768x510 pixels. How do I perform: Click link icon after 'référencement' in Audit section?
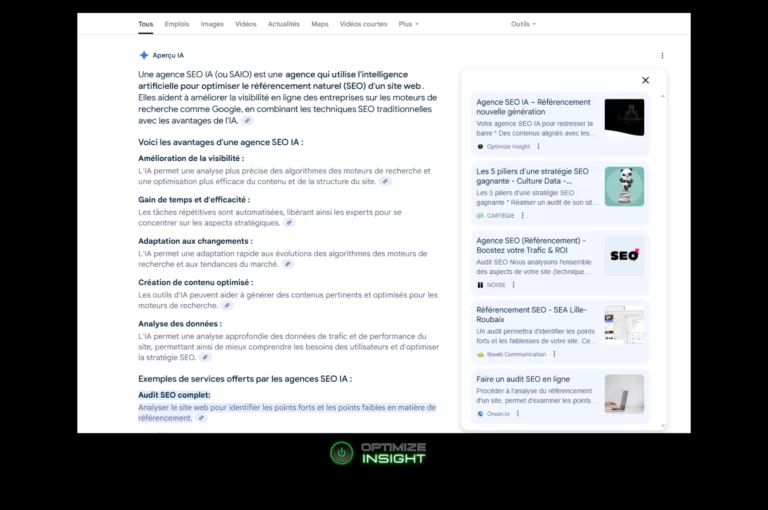click(x=201, y=418)
